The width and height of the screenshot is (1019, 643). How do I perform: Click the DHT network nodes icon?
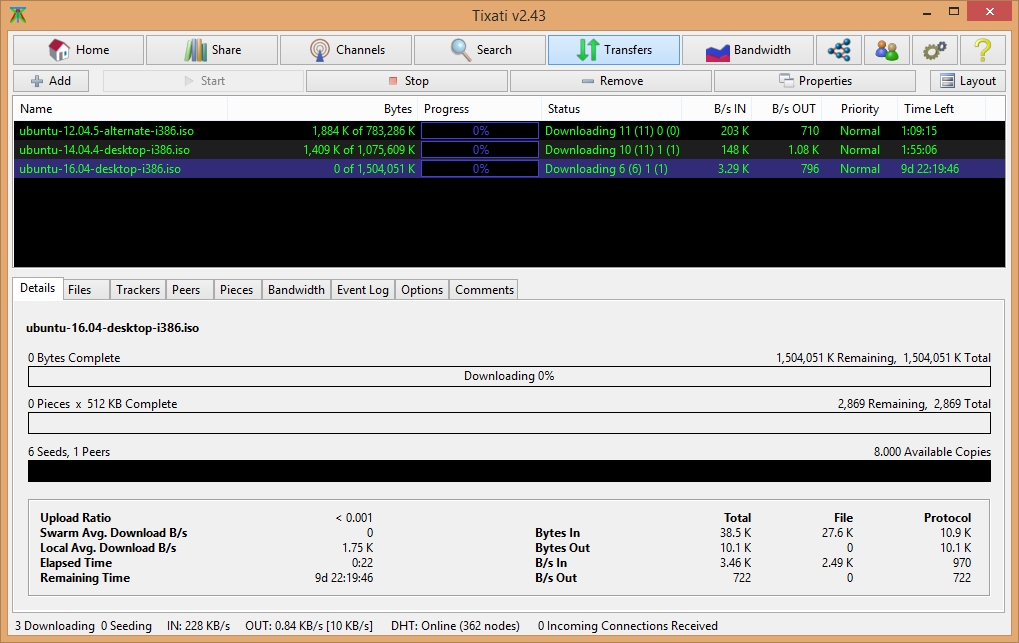(839, 50)
